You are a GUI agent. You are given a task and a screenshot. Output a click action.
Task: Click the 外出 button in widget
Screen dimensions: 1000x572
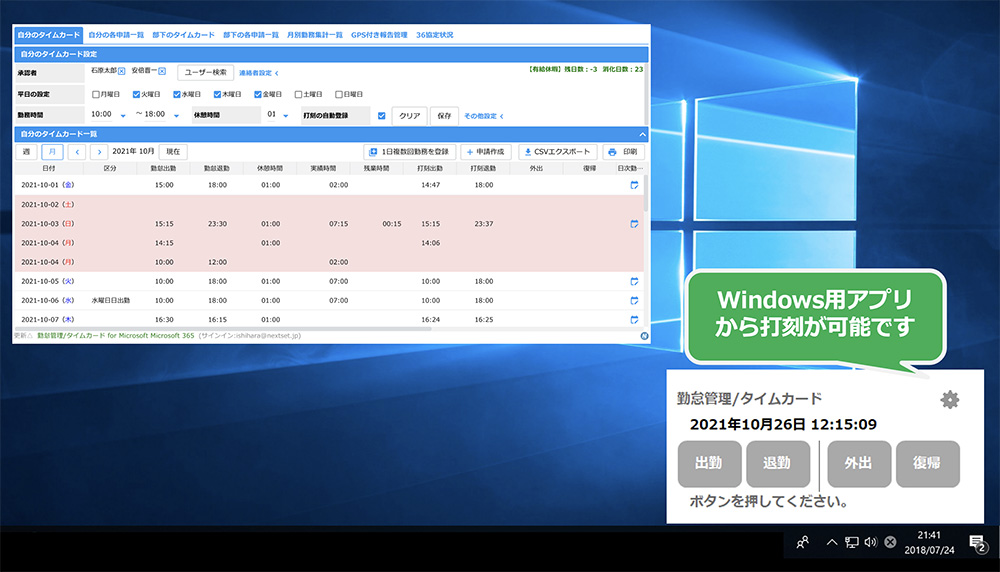coord(858,464)
